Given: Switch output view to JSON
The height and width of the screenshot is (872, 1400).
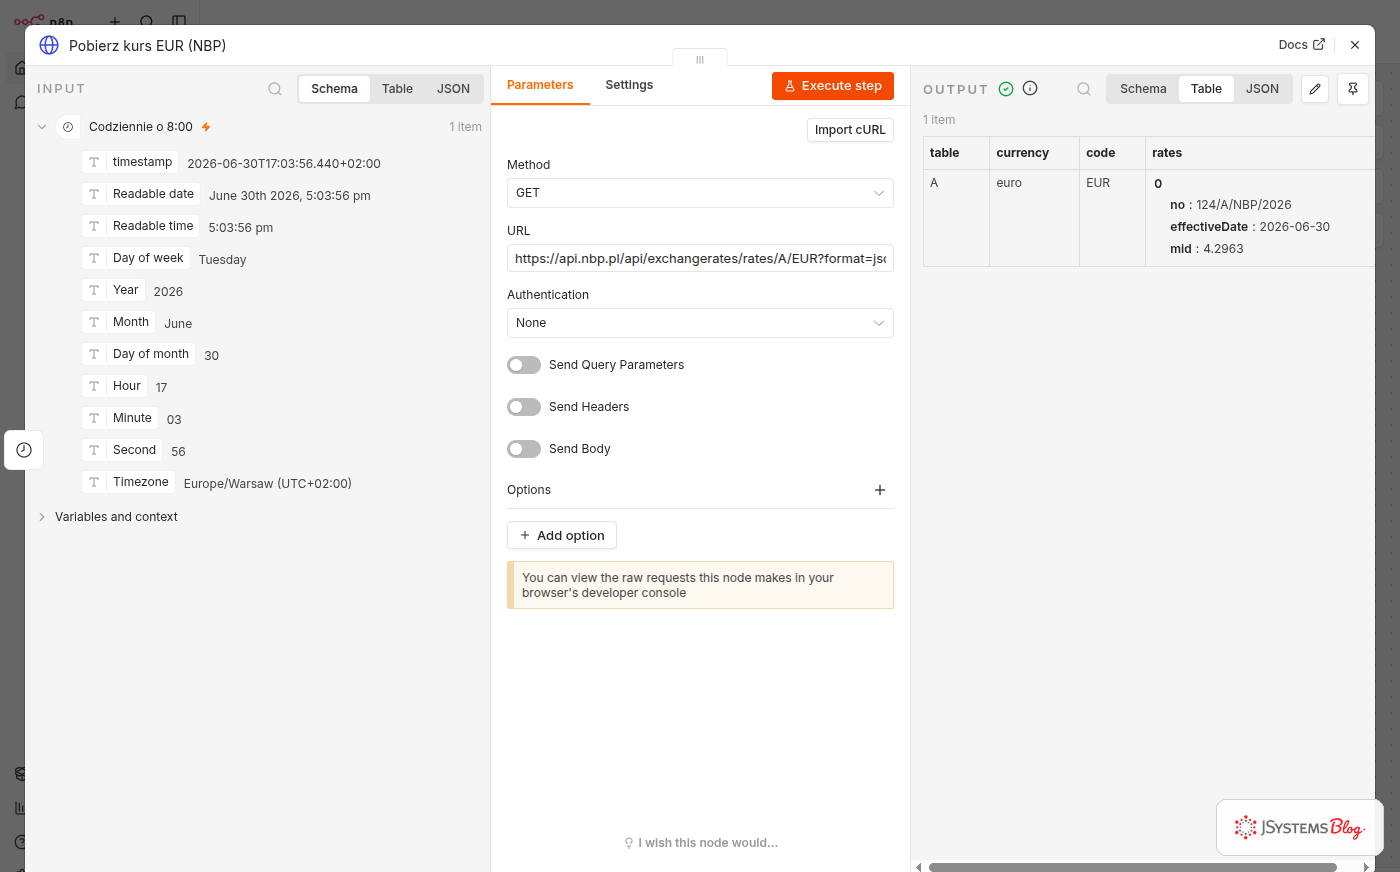Looking at the screenshot, I should (x=1262, y=89).
